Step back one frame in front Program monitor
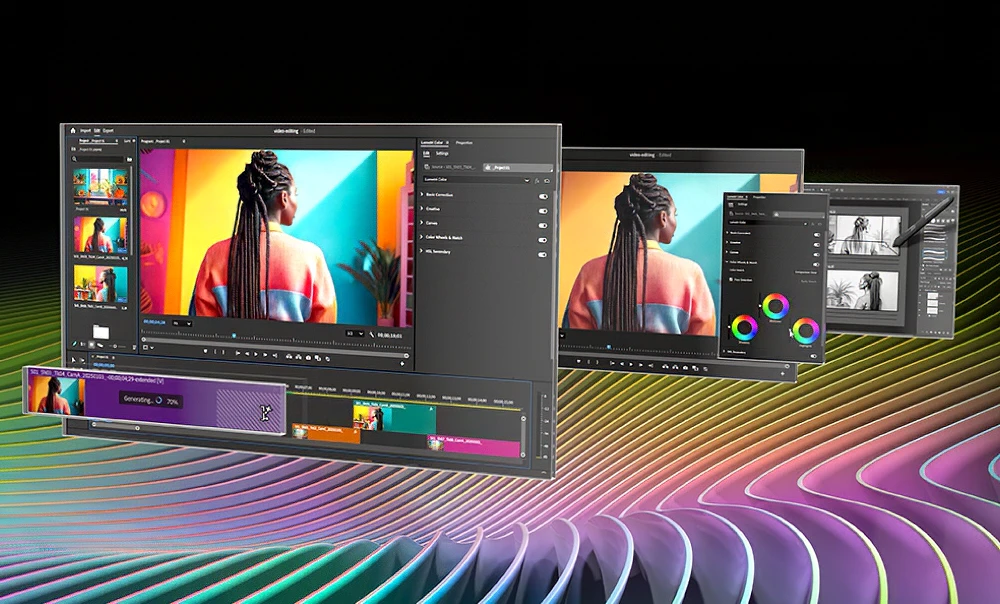 pyautogui.click(x=247, y=353)
